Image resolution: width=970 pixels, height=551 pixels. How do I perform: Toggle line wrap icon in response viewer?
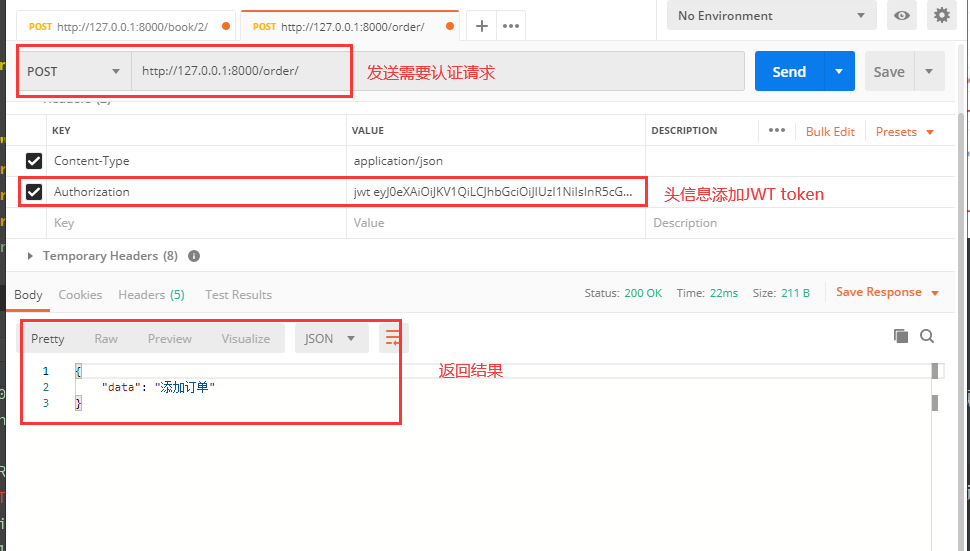click(x=393, y=338)
